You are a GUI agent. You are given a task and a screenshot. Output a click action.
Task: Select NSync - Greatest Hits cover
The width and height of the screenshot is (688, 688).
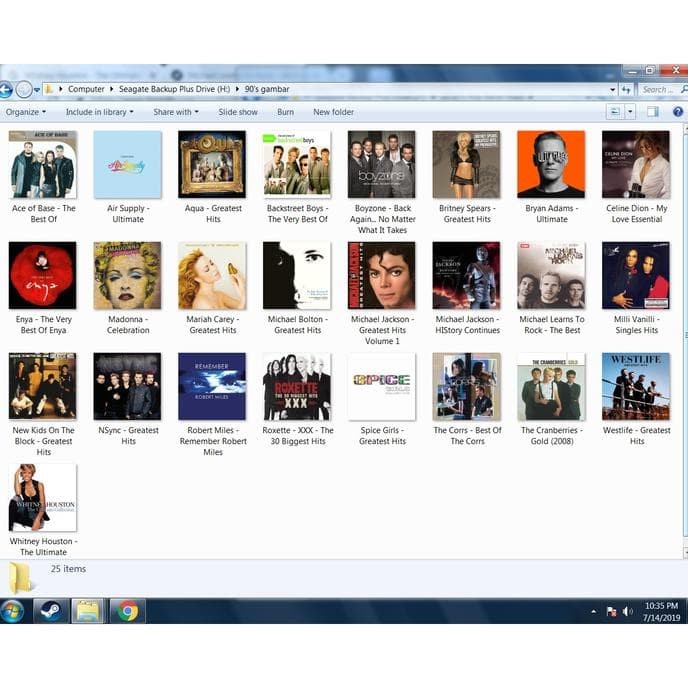(x=127, y=387)
